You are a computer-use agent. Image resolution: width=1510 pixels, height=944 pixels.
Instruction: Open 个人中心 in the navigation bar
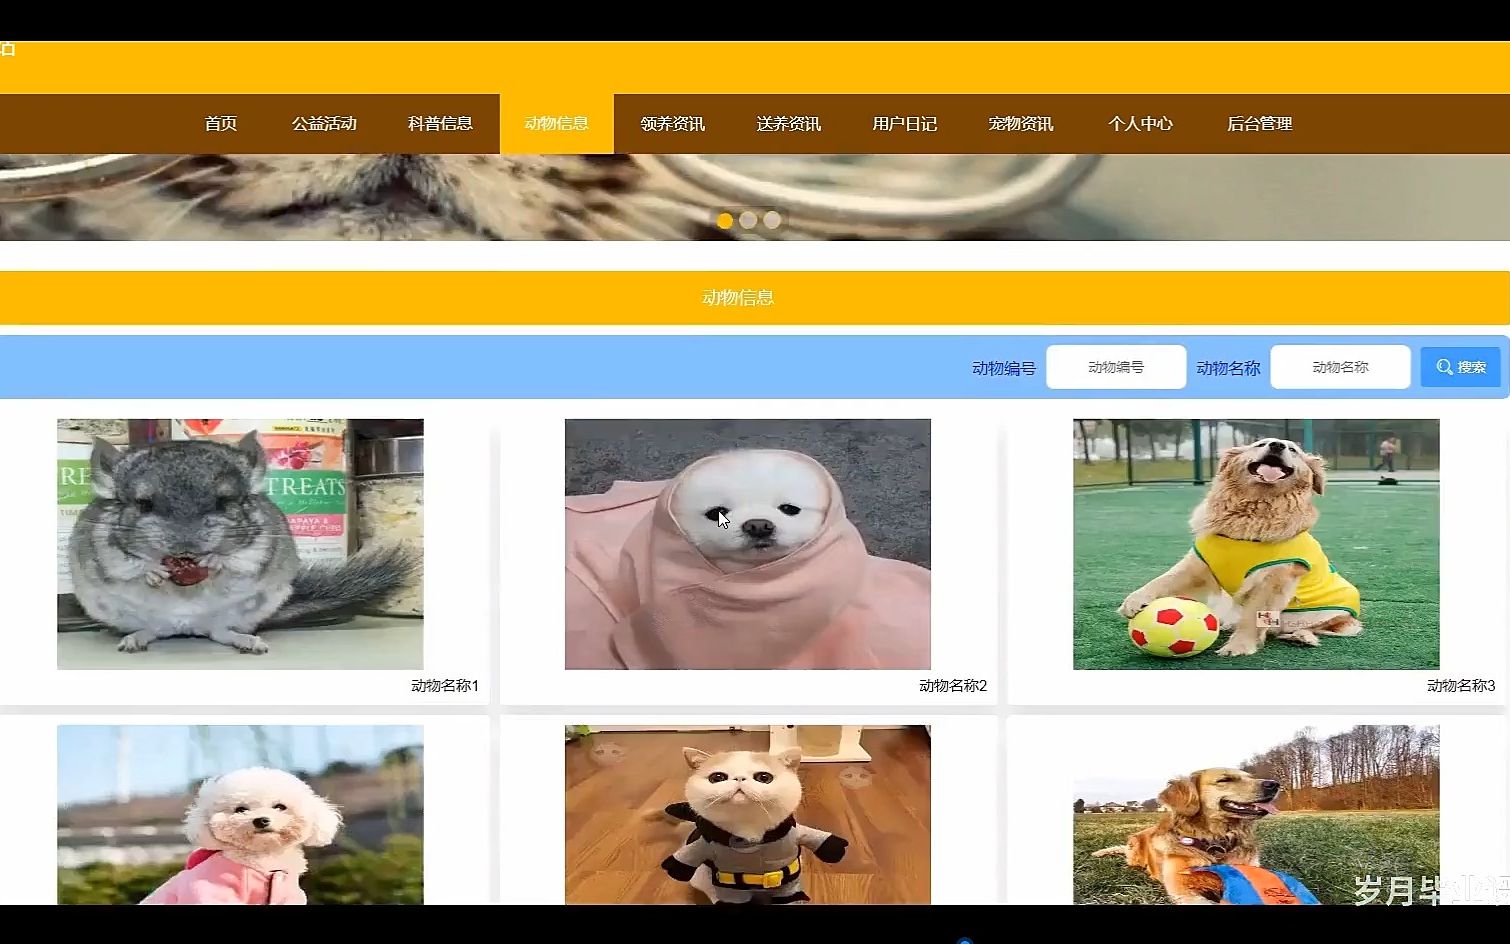pos(1140,124)
